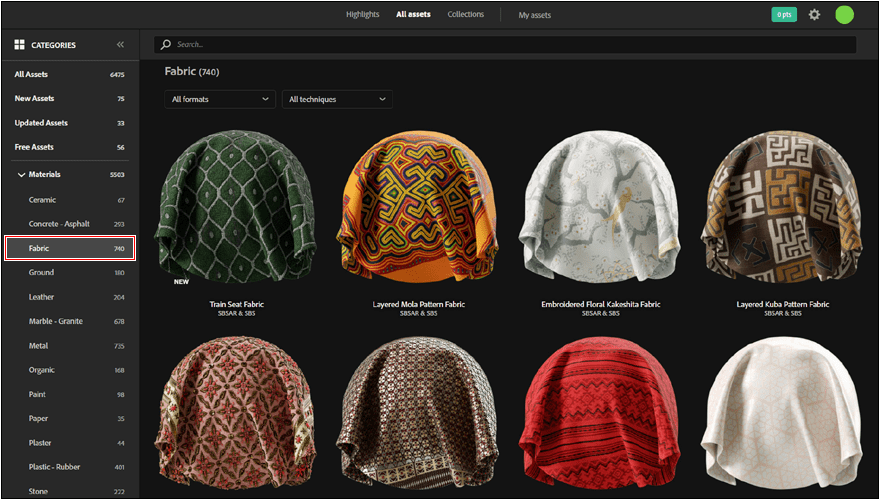
Task: Switch to the Highlights tab
Action: click(363, 15)
